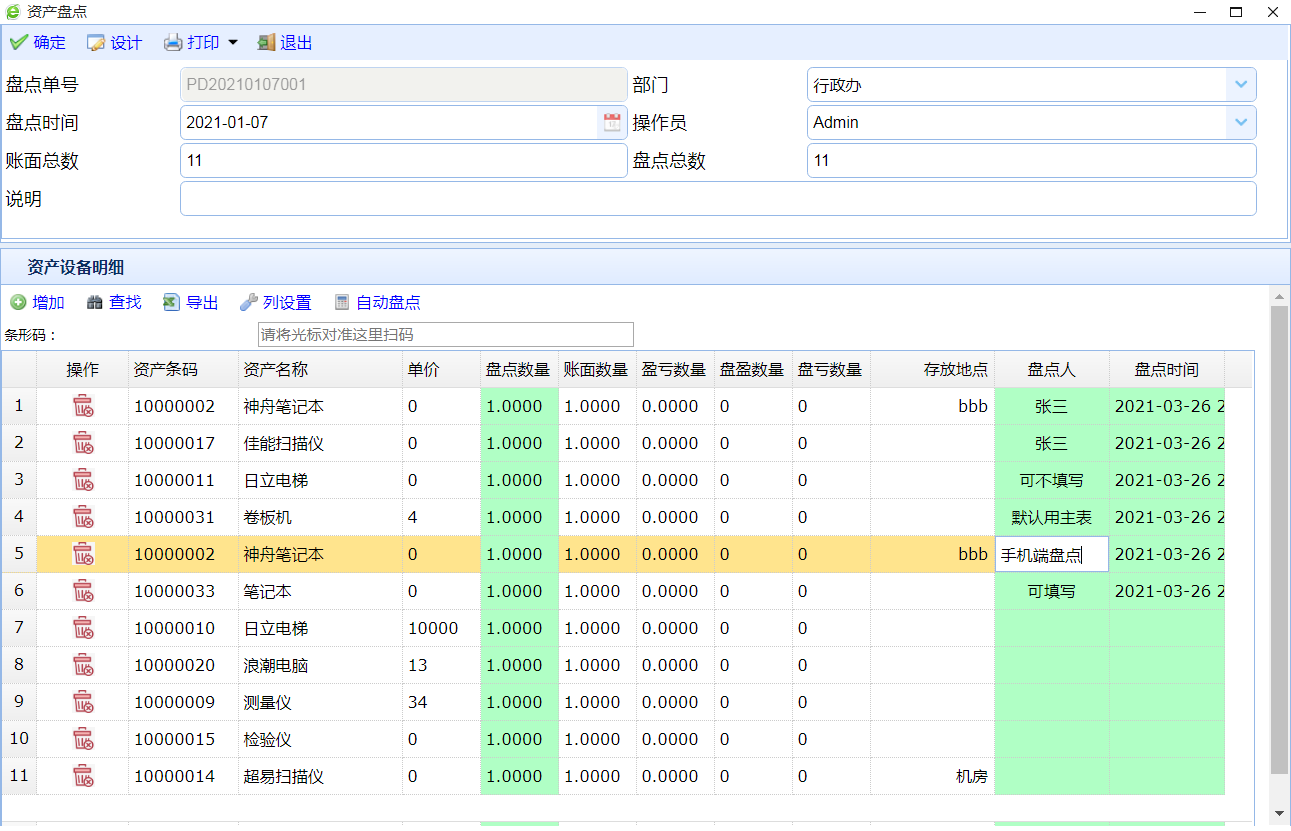Image resolution: width=1291 pixels, height=831 pixels.
Task: Open 列设置 column settings
Action: (276, 303)
